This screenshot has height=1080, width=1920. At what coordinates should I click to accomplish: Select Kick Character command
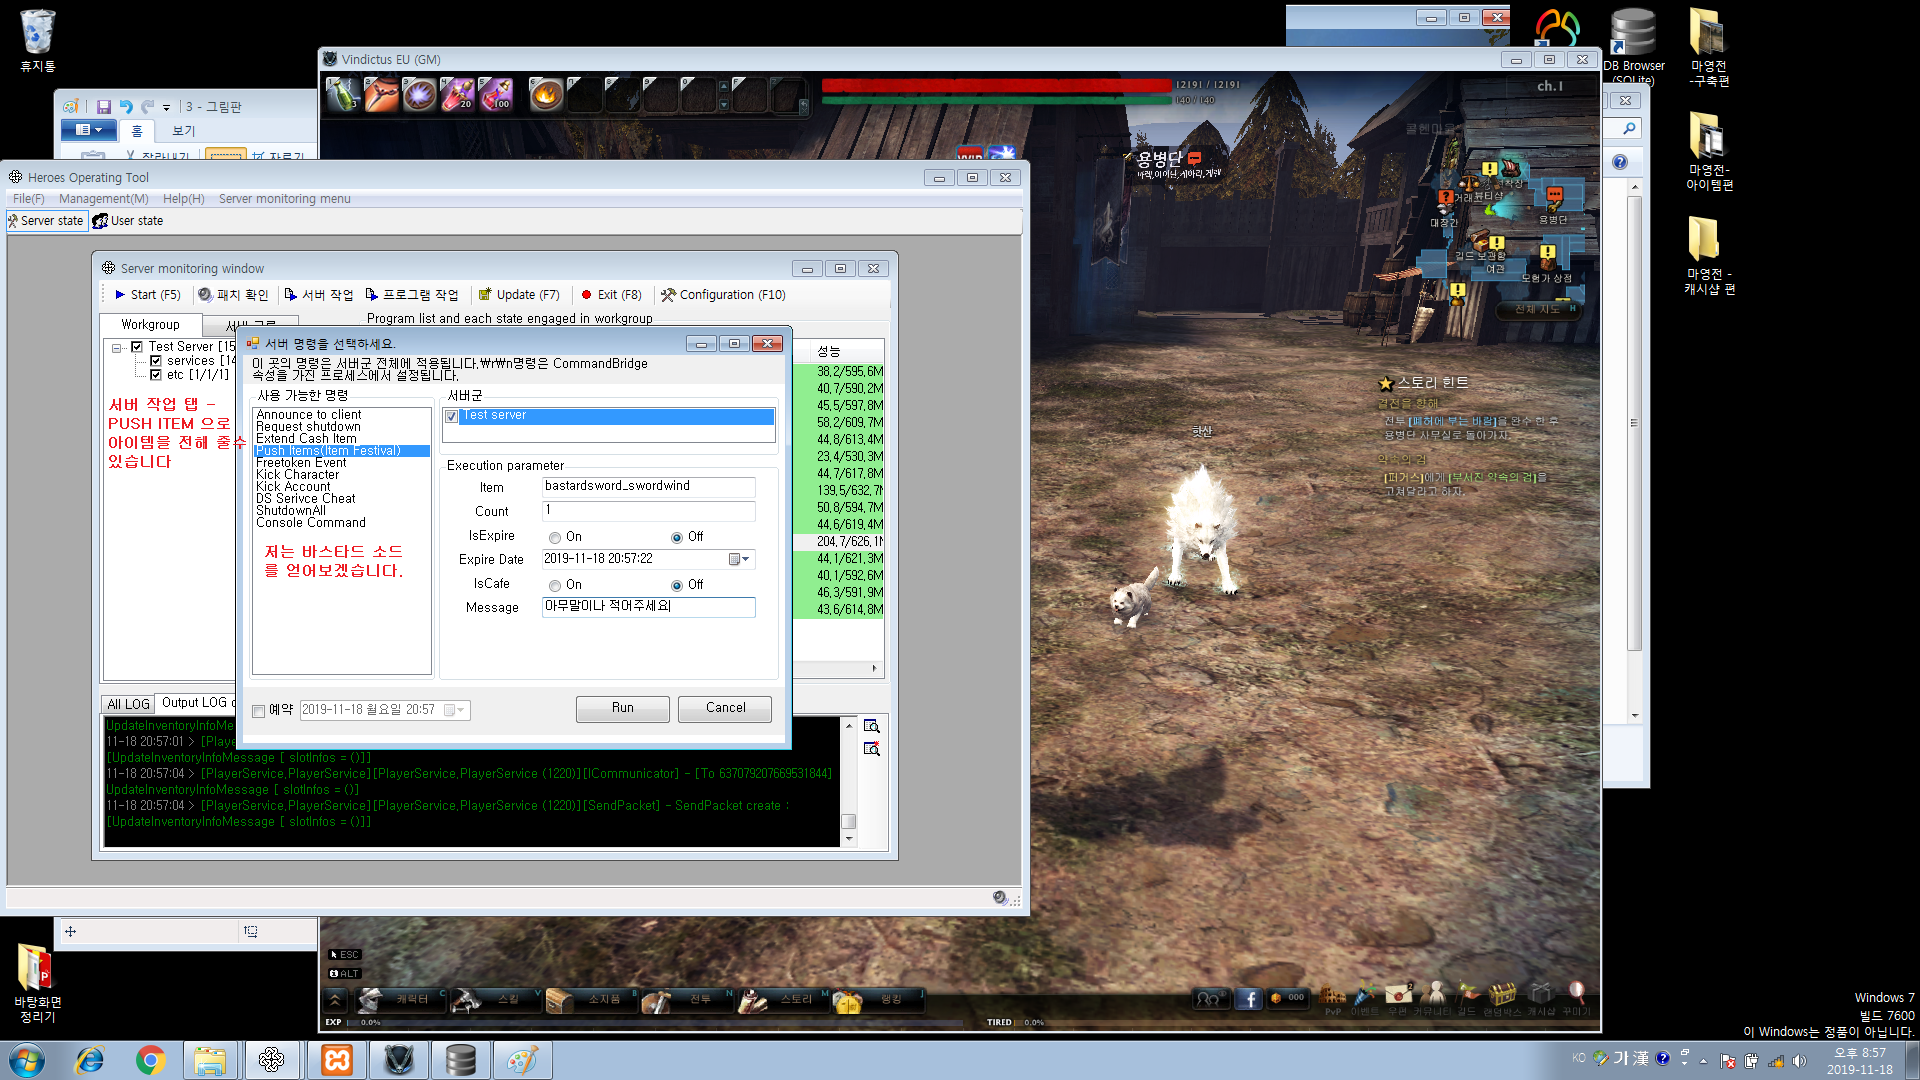pyautogui.click(x=297, y=475)
